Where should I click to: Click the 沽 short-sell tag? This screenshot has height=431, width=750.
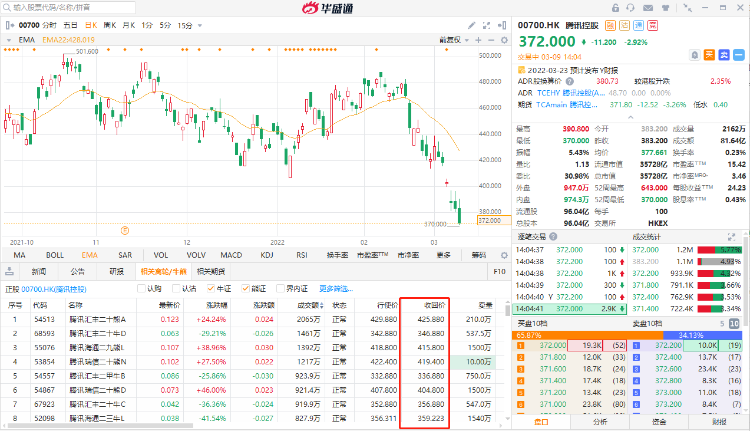(x=624, y=25)
